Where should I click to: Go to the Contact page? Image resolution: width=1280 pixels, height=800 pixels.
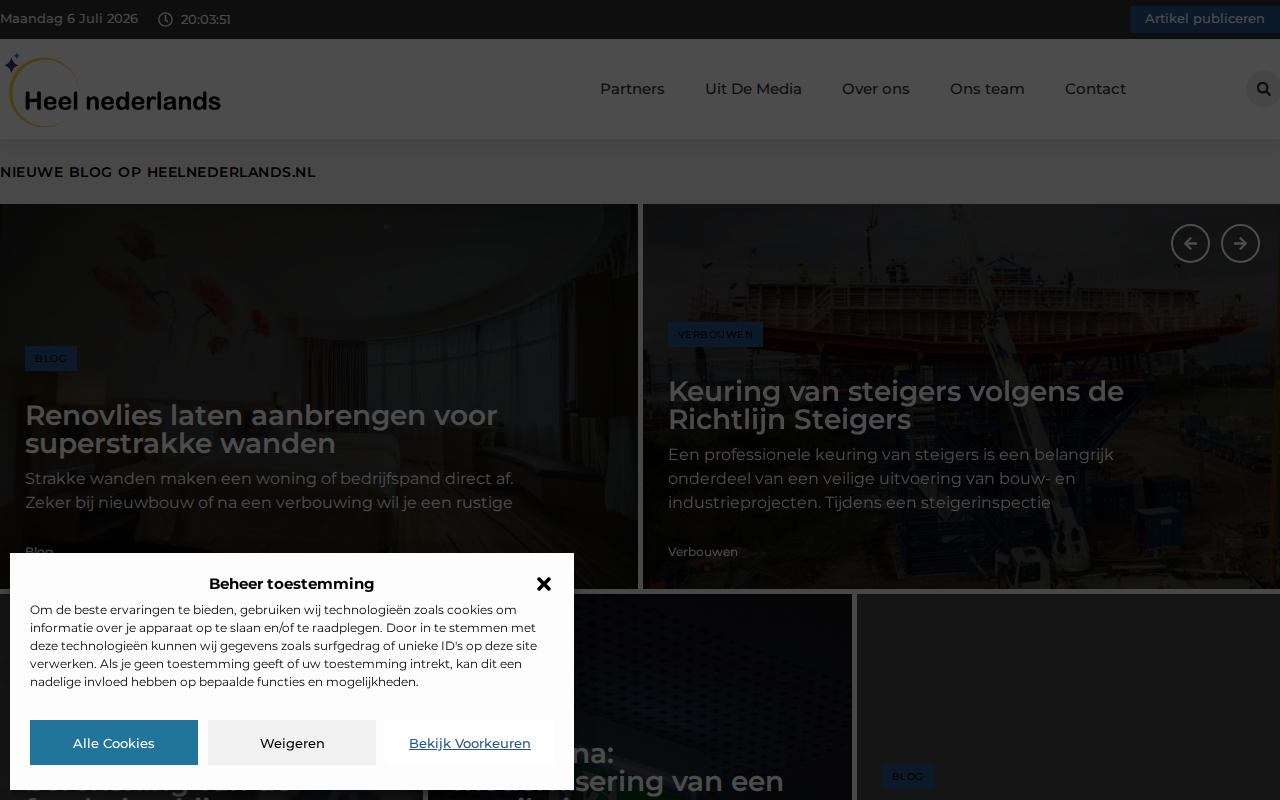coord(1095,89)
